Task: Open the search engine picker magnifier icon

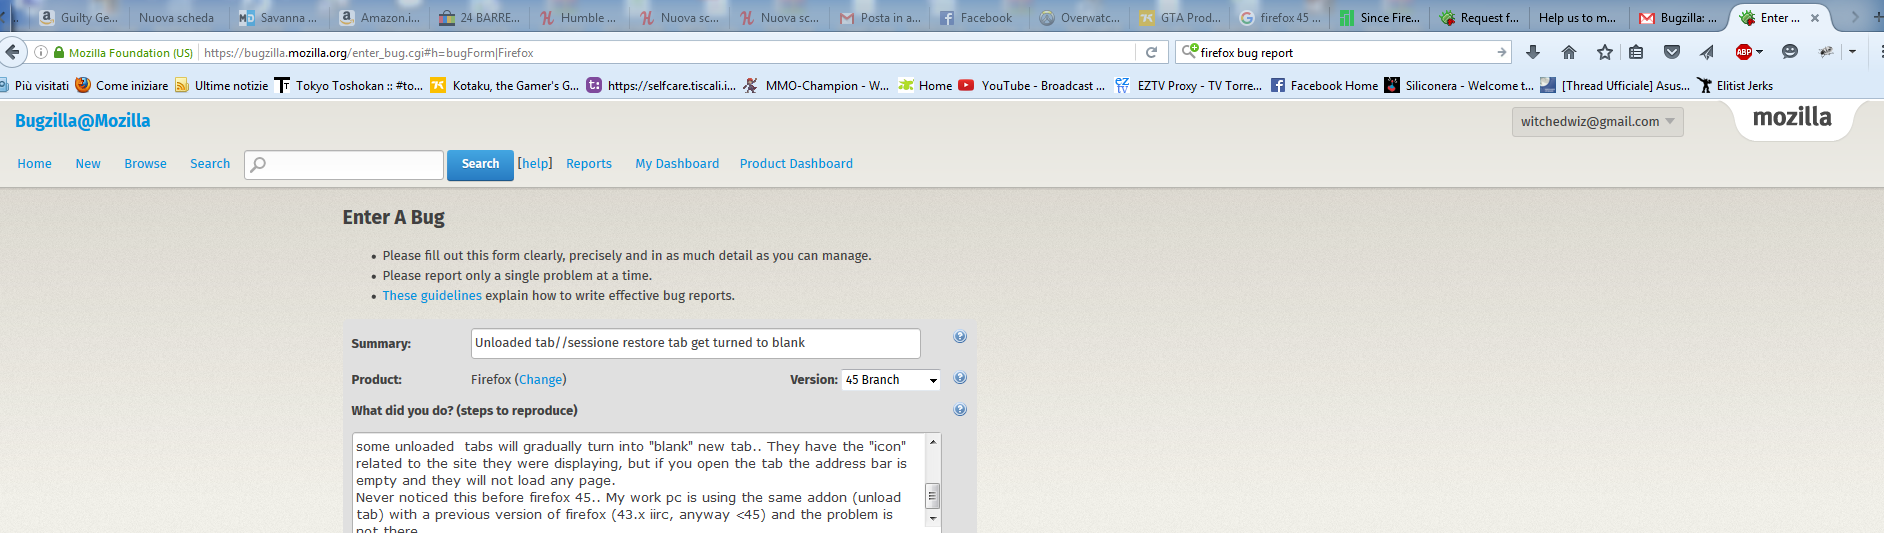Action: click(x=1189, y=51)
